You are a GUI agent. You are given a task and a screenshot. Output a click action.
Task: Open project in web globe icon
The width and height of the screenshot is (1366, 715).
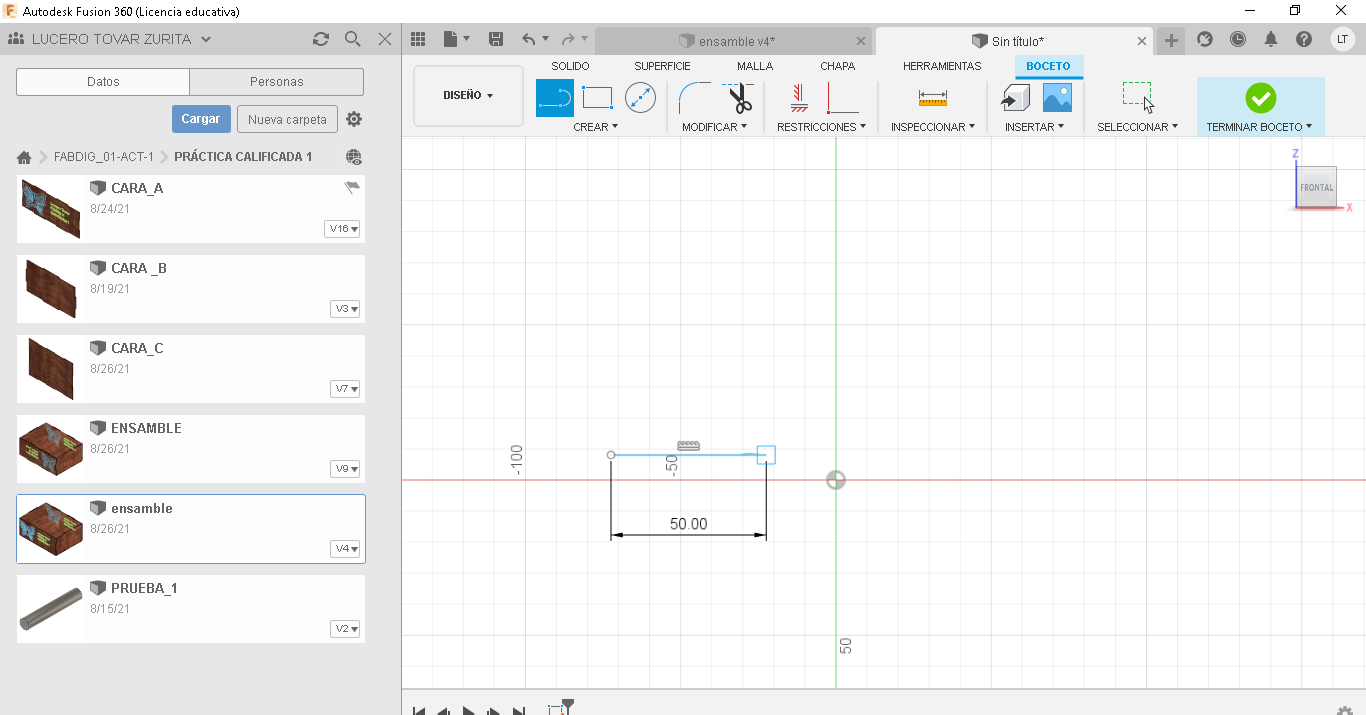pyautogui.click(x=353, y=157)
